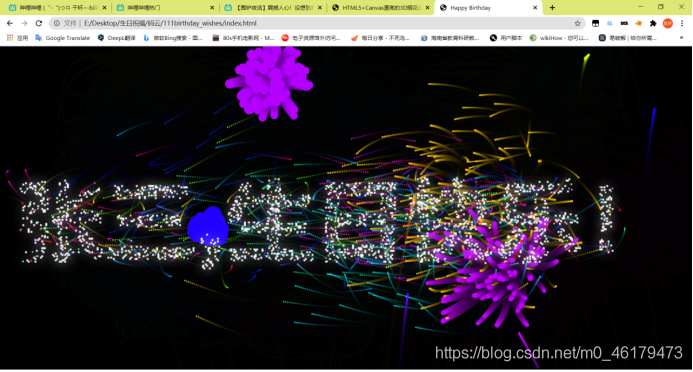693x372 pixels.
Task: Click the forward navigation arrow
Action: pyautogui.click(x=24, y=23)
